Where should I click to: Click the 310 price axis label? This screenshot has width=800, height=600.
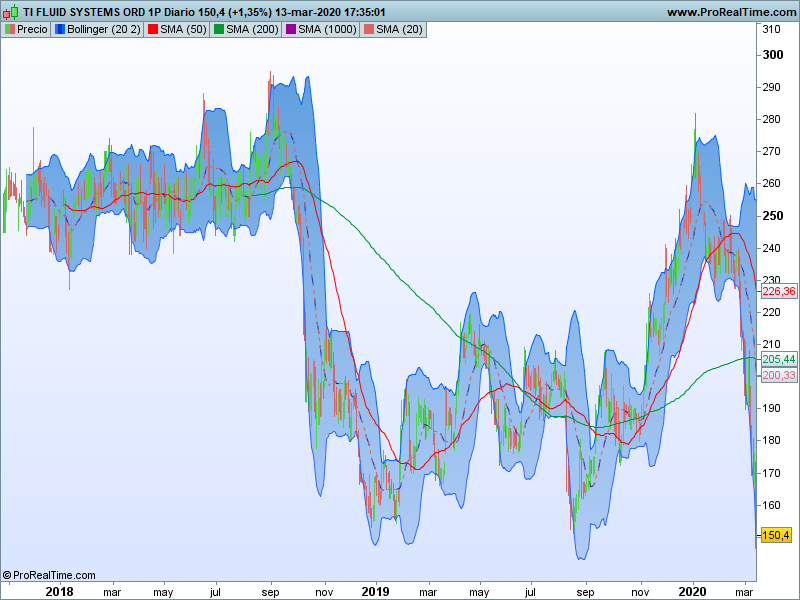pyautogui.click(x=771, y=29)
